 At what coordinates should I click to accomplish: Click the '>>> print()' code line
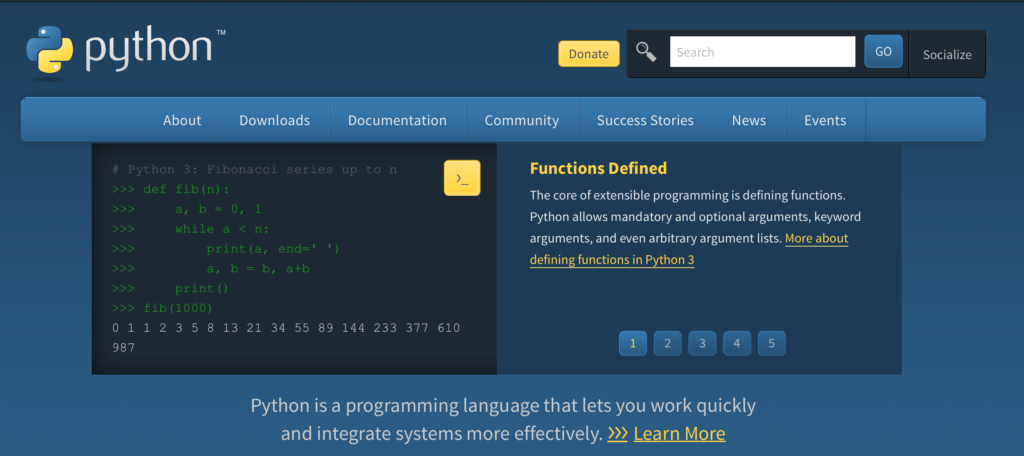coord(170,288)
